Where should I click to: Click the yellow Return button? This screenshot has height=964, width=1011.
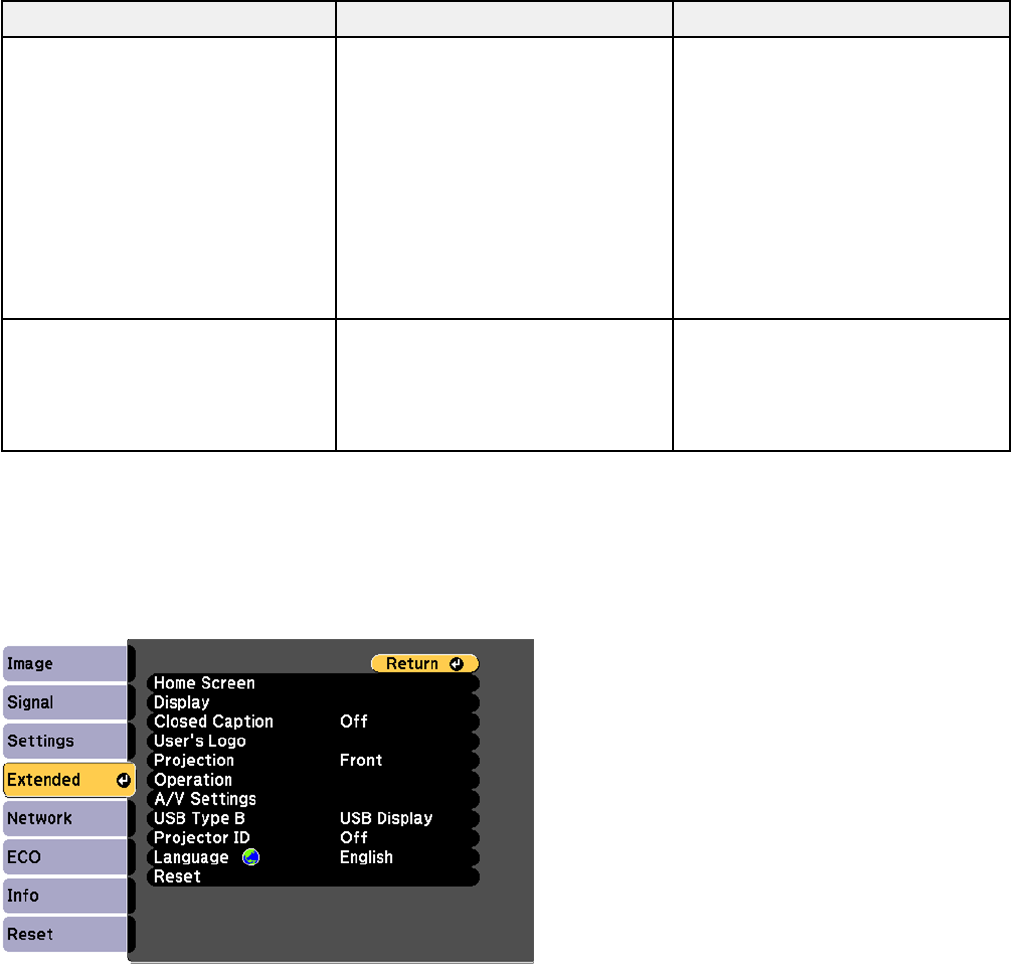425,664
